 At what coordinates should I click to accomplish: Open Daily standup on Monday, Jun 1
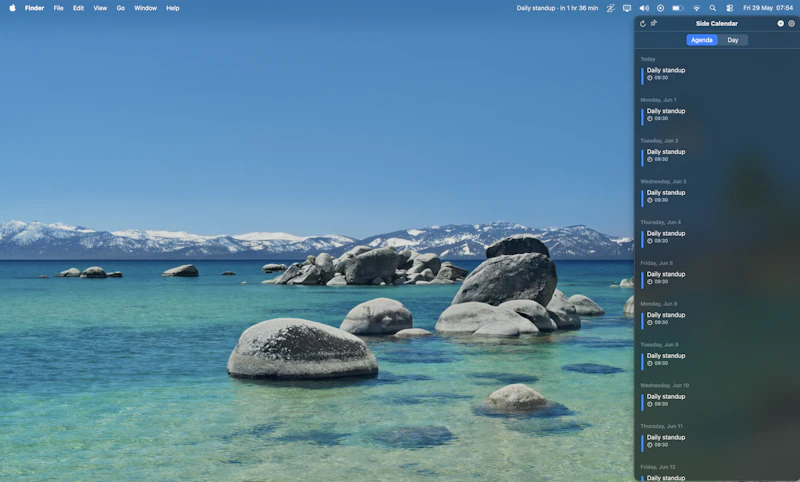[x=717, y=115]
